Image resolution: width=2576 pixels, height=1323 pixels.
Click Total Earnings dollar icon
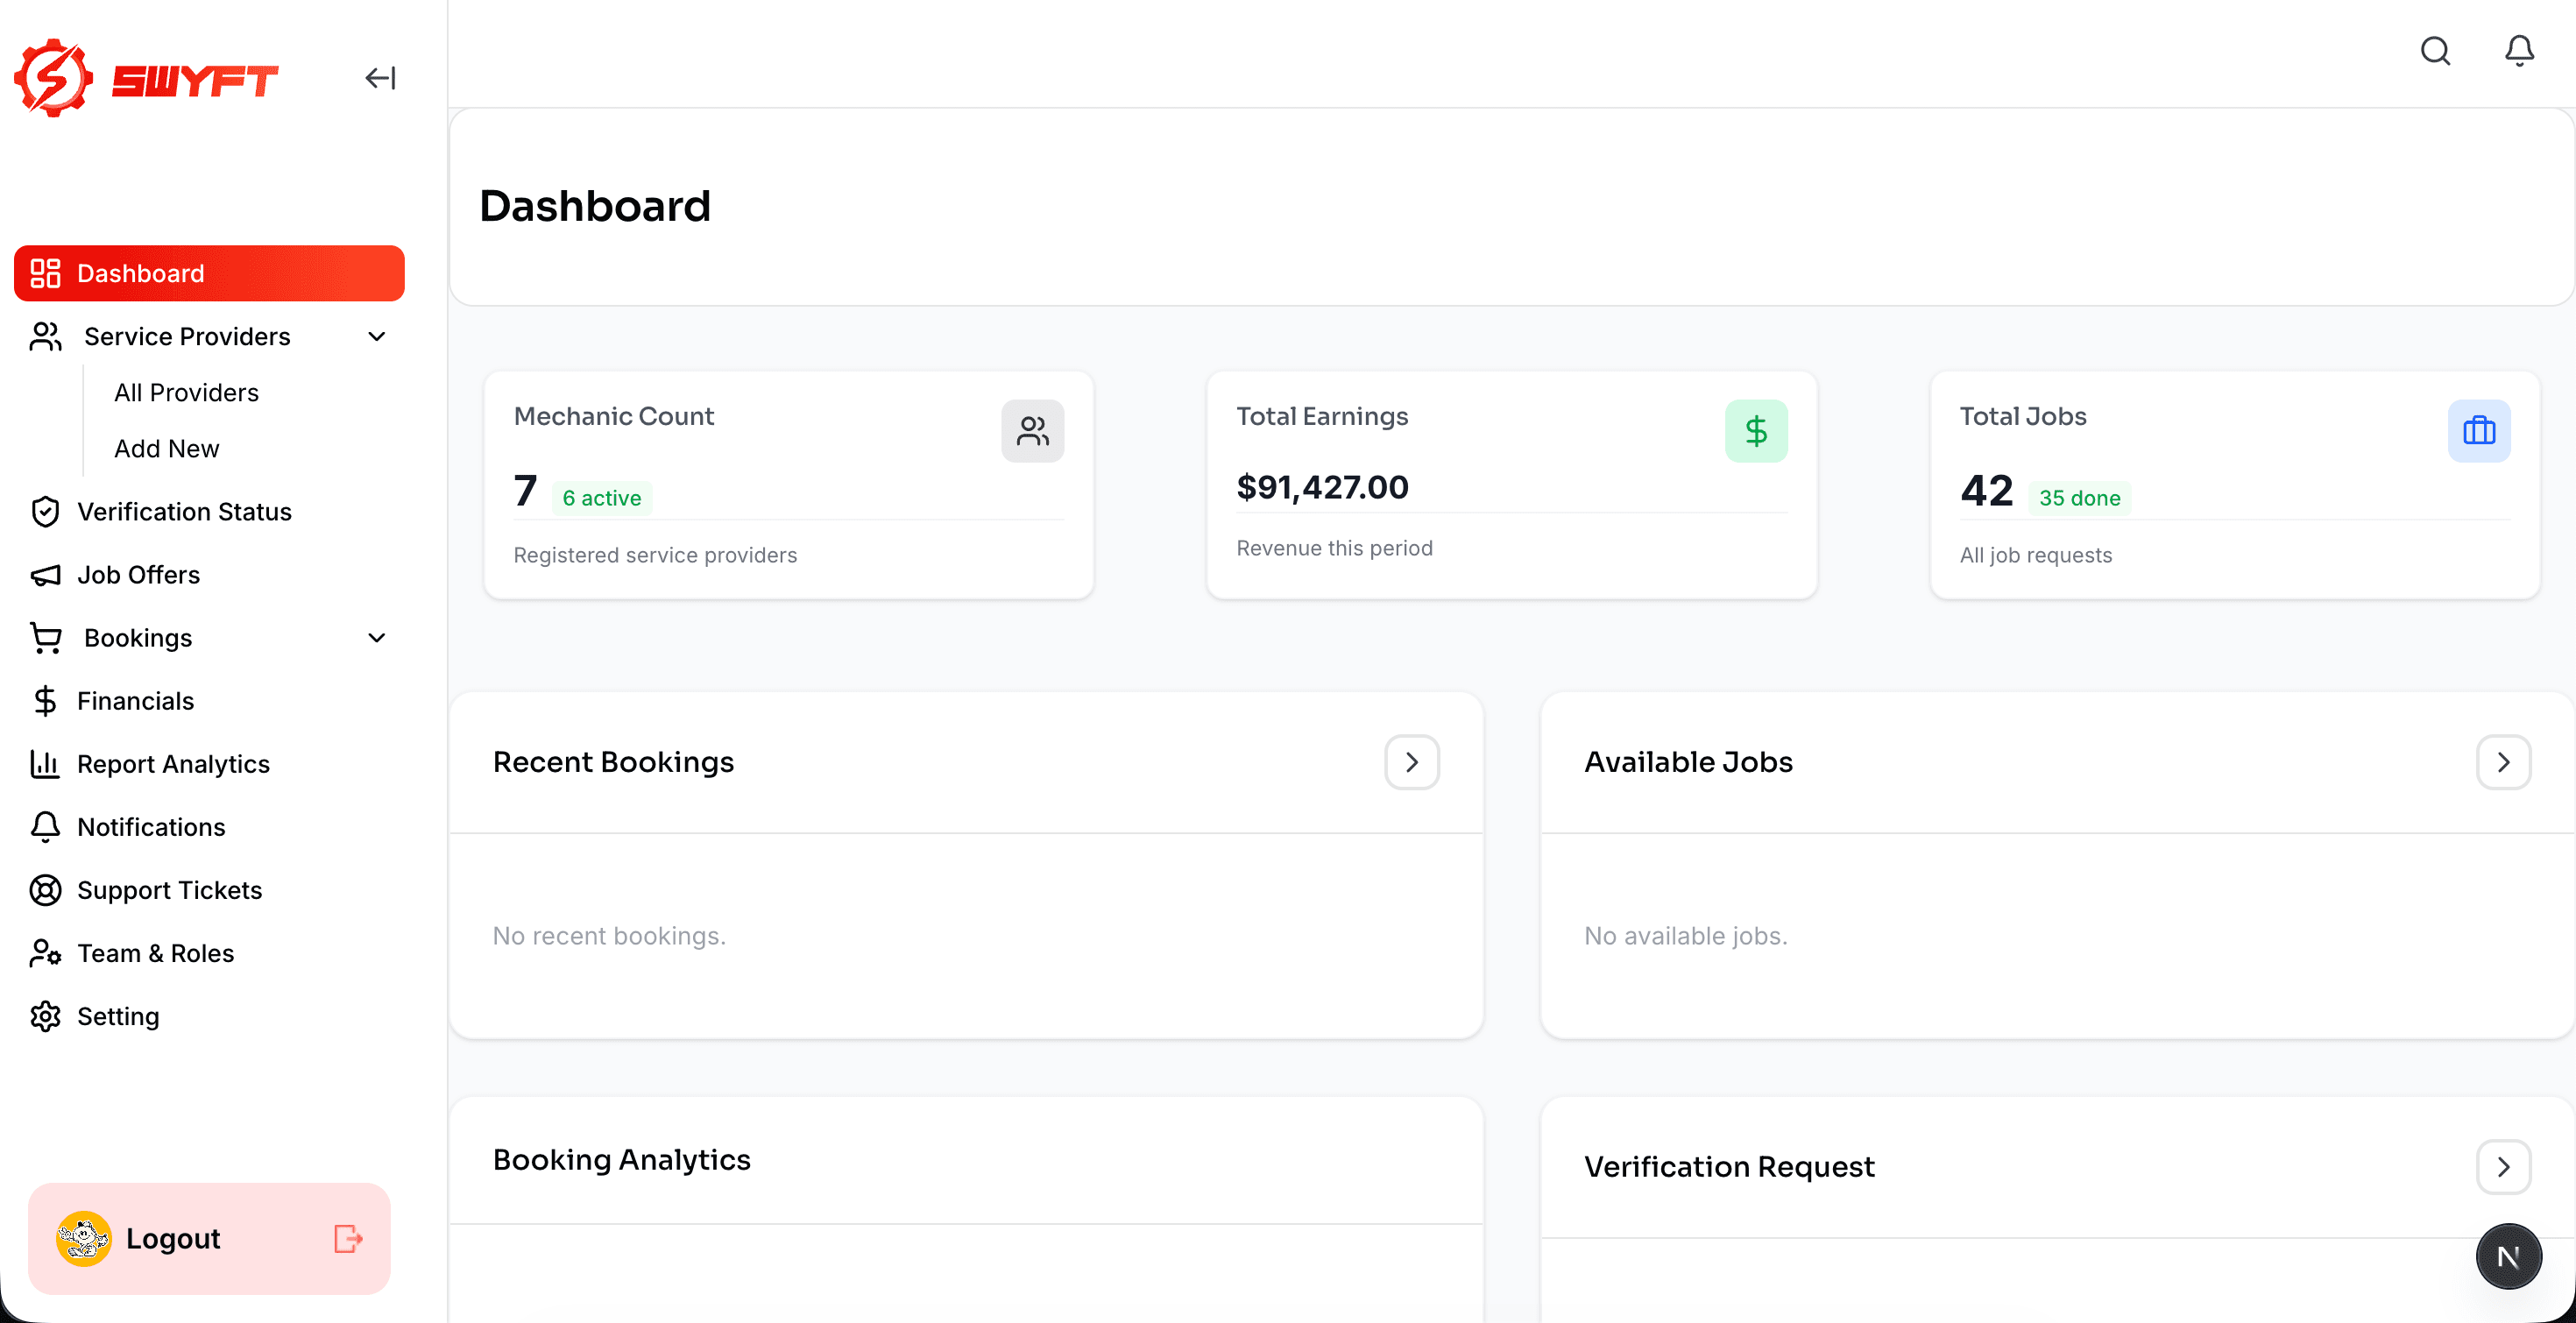click(1756, 431)
